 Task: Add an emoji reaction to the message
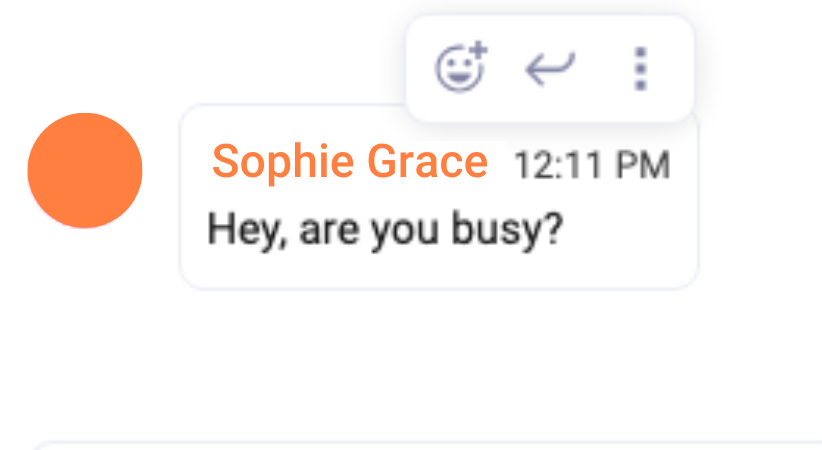461,68
